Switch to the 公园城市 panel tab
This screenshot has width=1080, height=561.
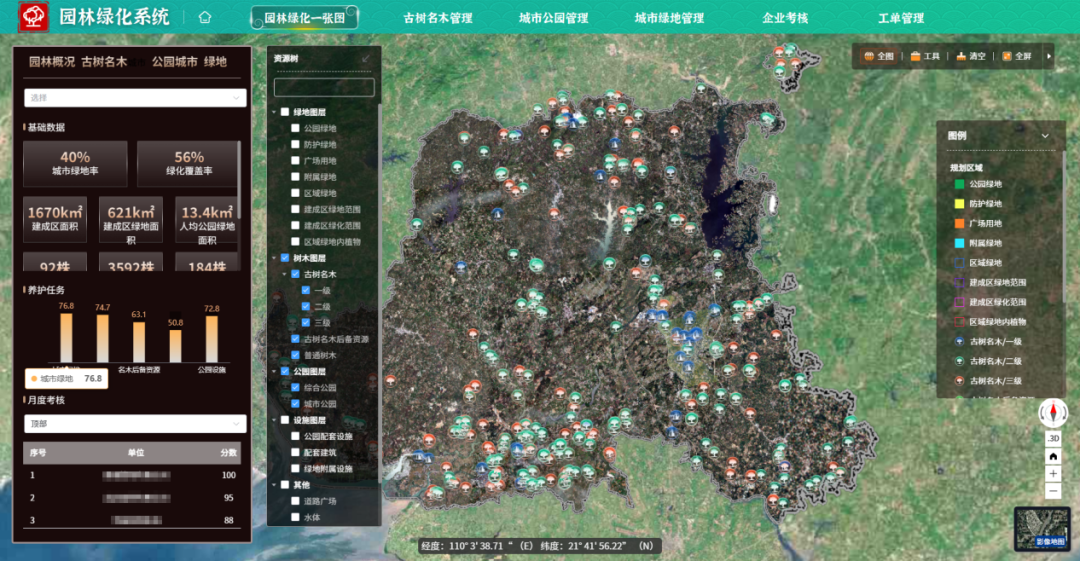coord(175,61)
